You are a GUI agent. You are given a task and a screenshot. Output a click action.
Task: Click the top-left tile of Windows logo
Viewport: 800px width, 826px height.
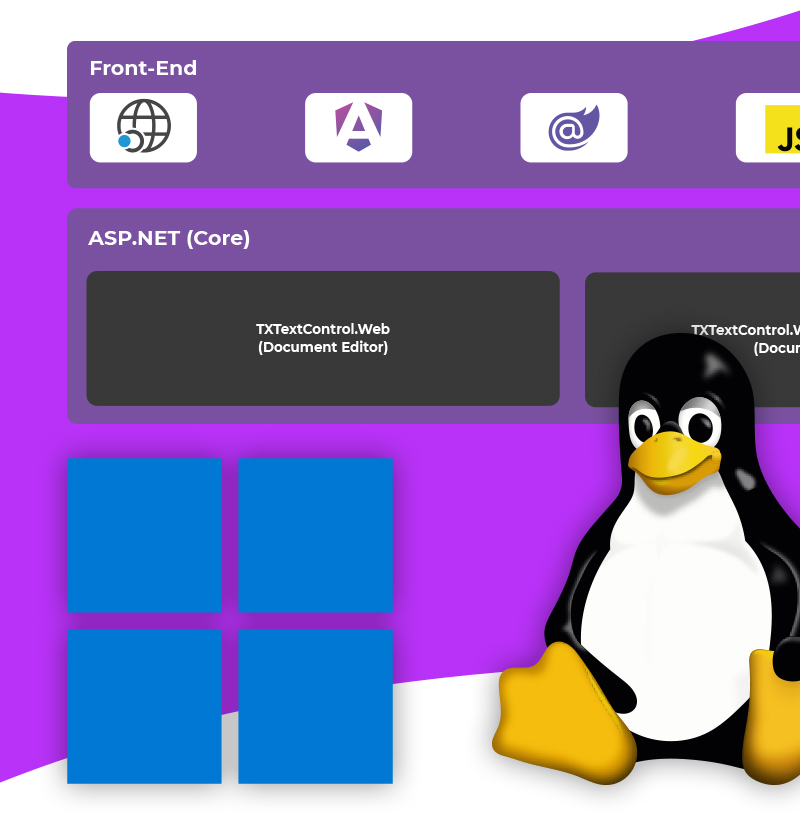point(144,534)
